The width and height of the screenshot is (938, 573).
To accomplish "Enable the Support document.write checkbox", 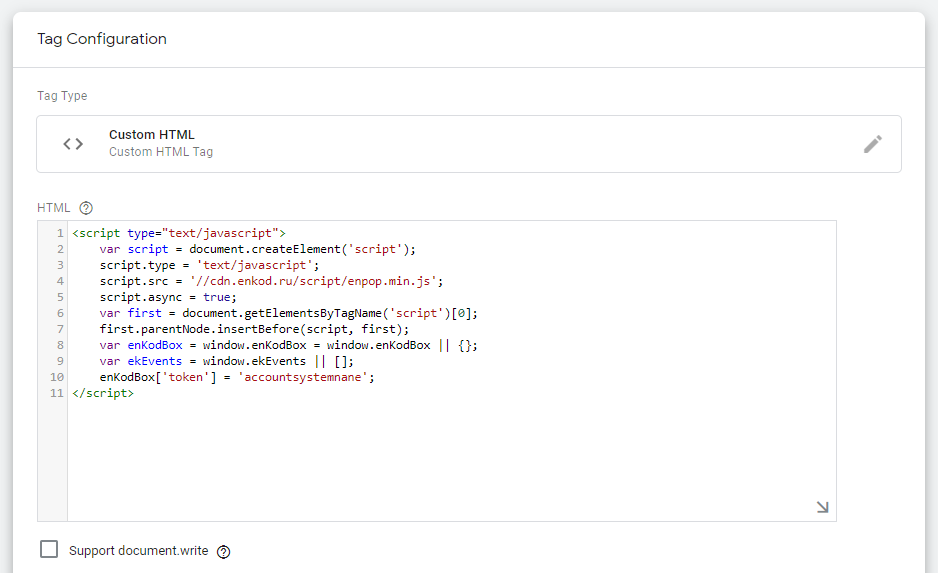I will 49,549.
